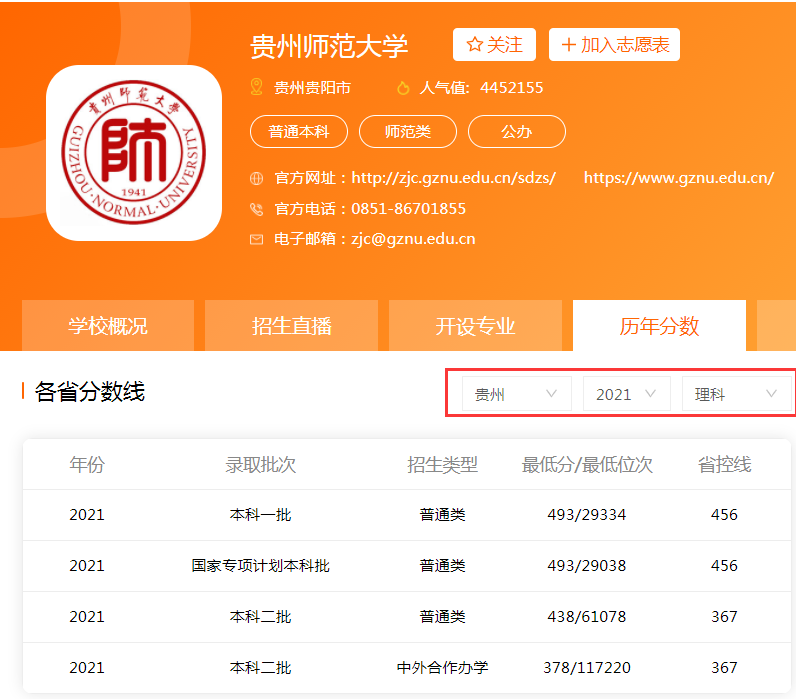Click the globe icon beside 官方网址
The height and width of the screenshot is (699, 796).
pos(256,178)
